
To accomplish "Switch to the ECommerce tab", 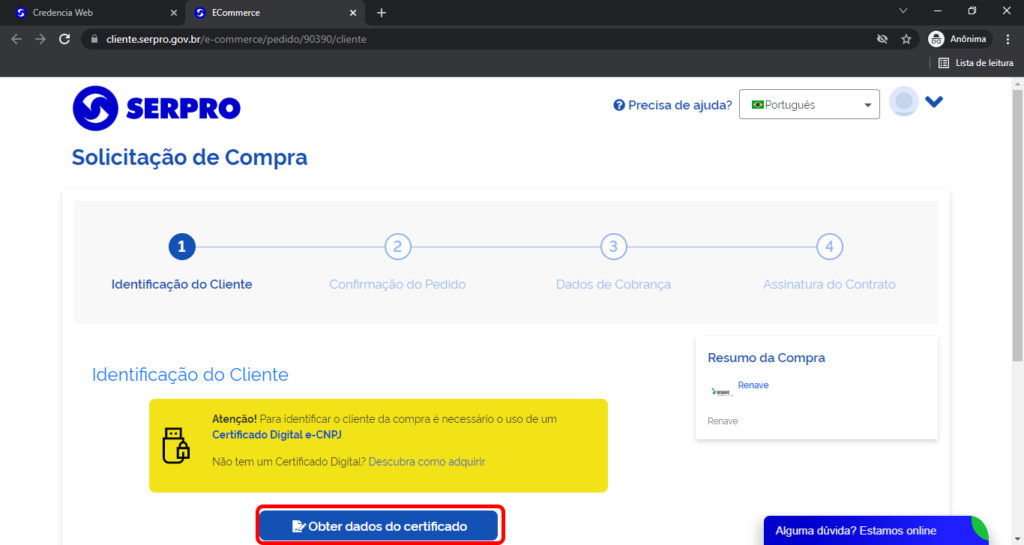I will tap(274, 12).
